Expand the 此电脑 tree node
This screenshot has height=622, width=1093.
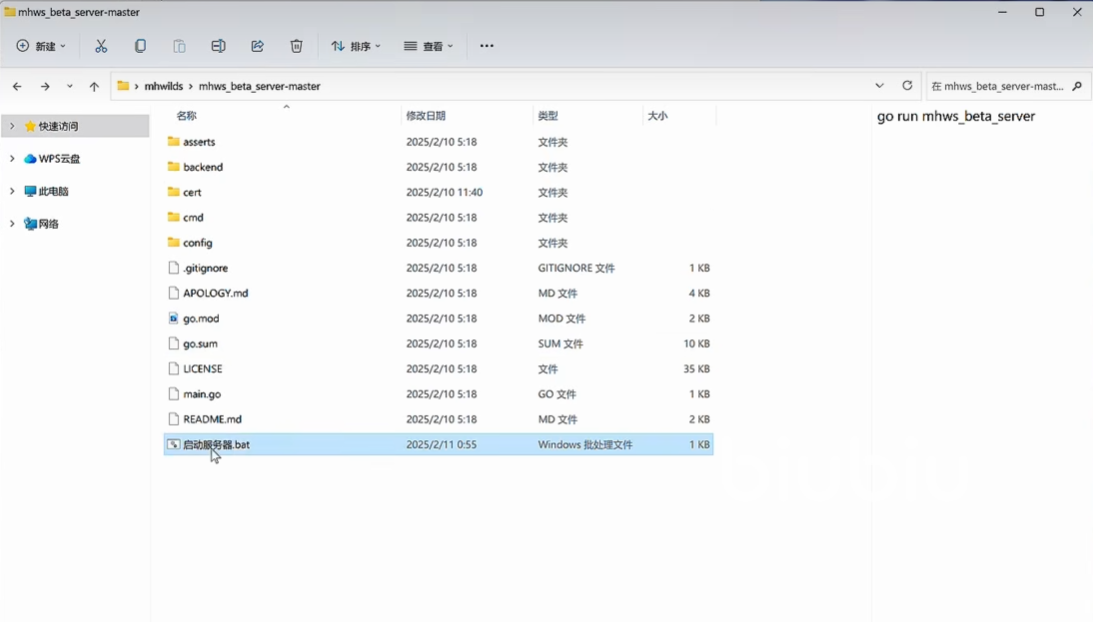(x=12, y=191)
